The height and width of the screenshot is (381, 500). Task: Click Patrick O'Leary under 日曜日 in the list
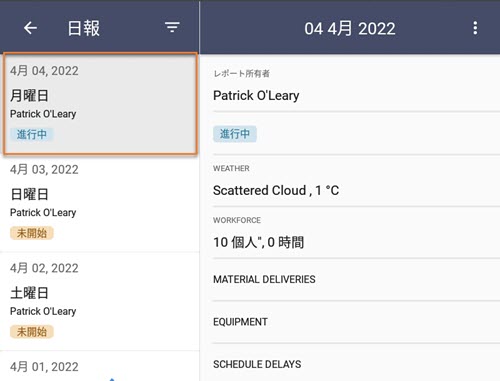point(43,212)
